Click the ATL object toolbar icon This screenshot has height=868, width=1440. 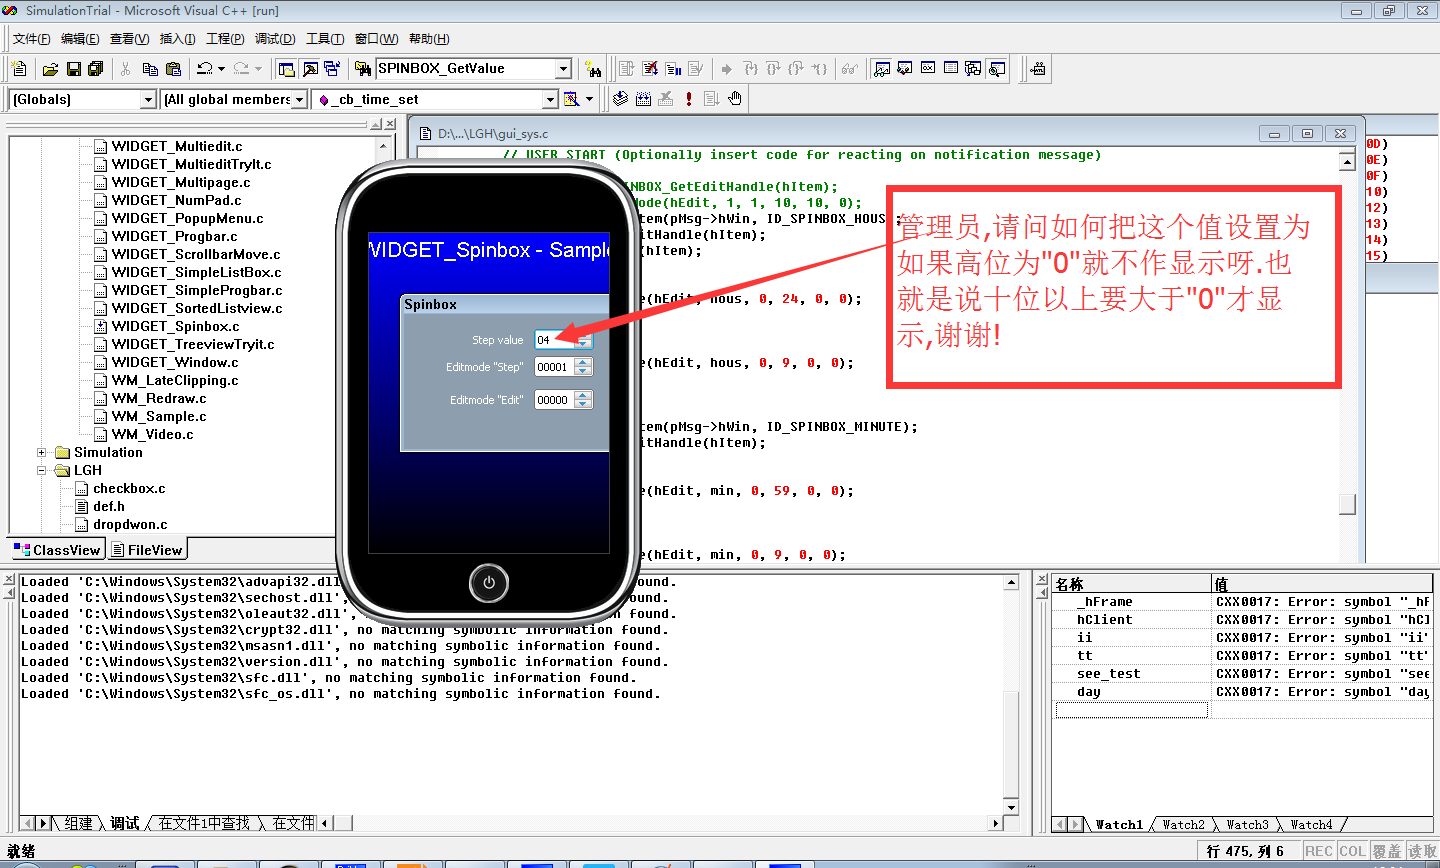point(1038,69)
